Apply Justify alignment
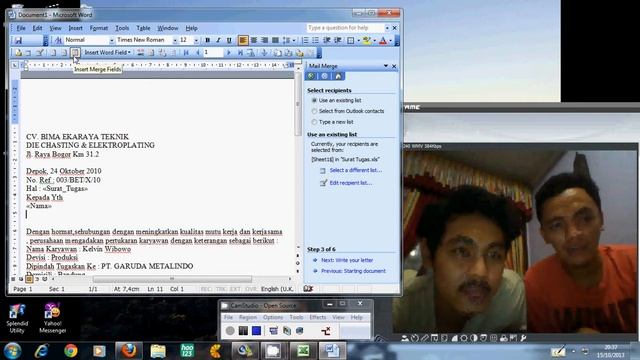Viewport: 640px width, 360px height. 276,40
